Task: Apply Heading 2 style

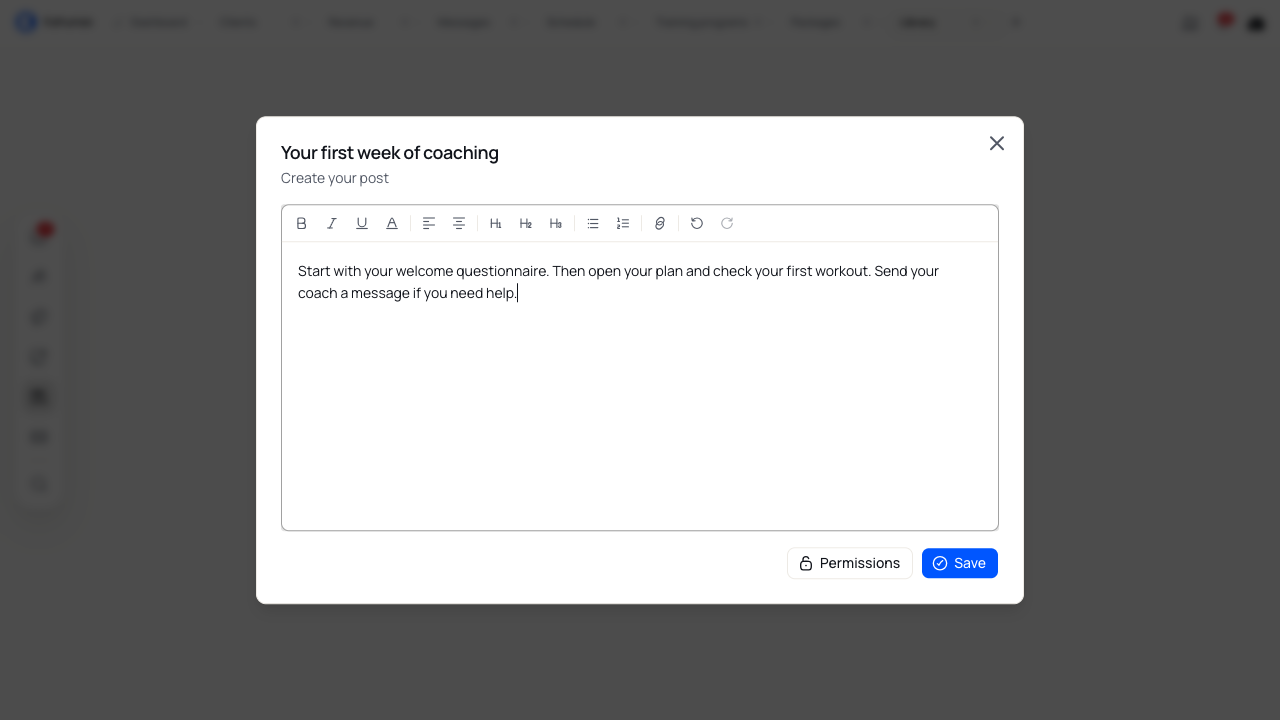Action: click(526, 223)
